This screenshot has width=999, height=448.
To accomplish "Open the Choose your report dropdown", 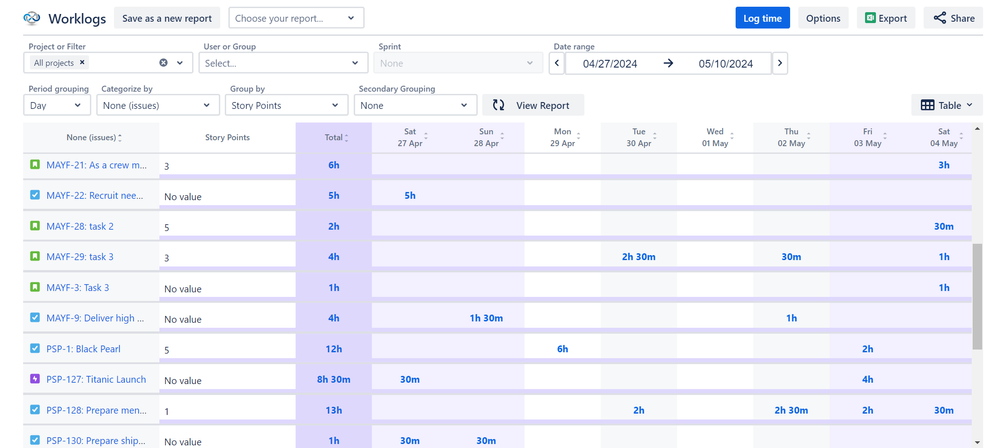I will tap(296, 18).
